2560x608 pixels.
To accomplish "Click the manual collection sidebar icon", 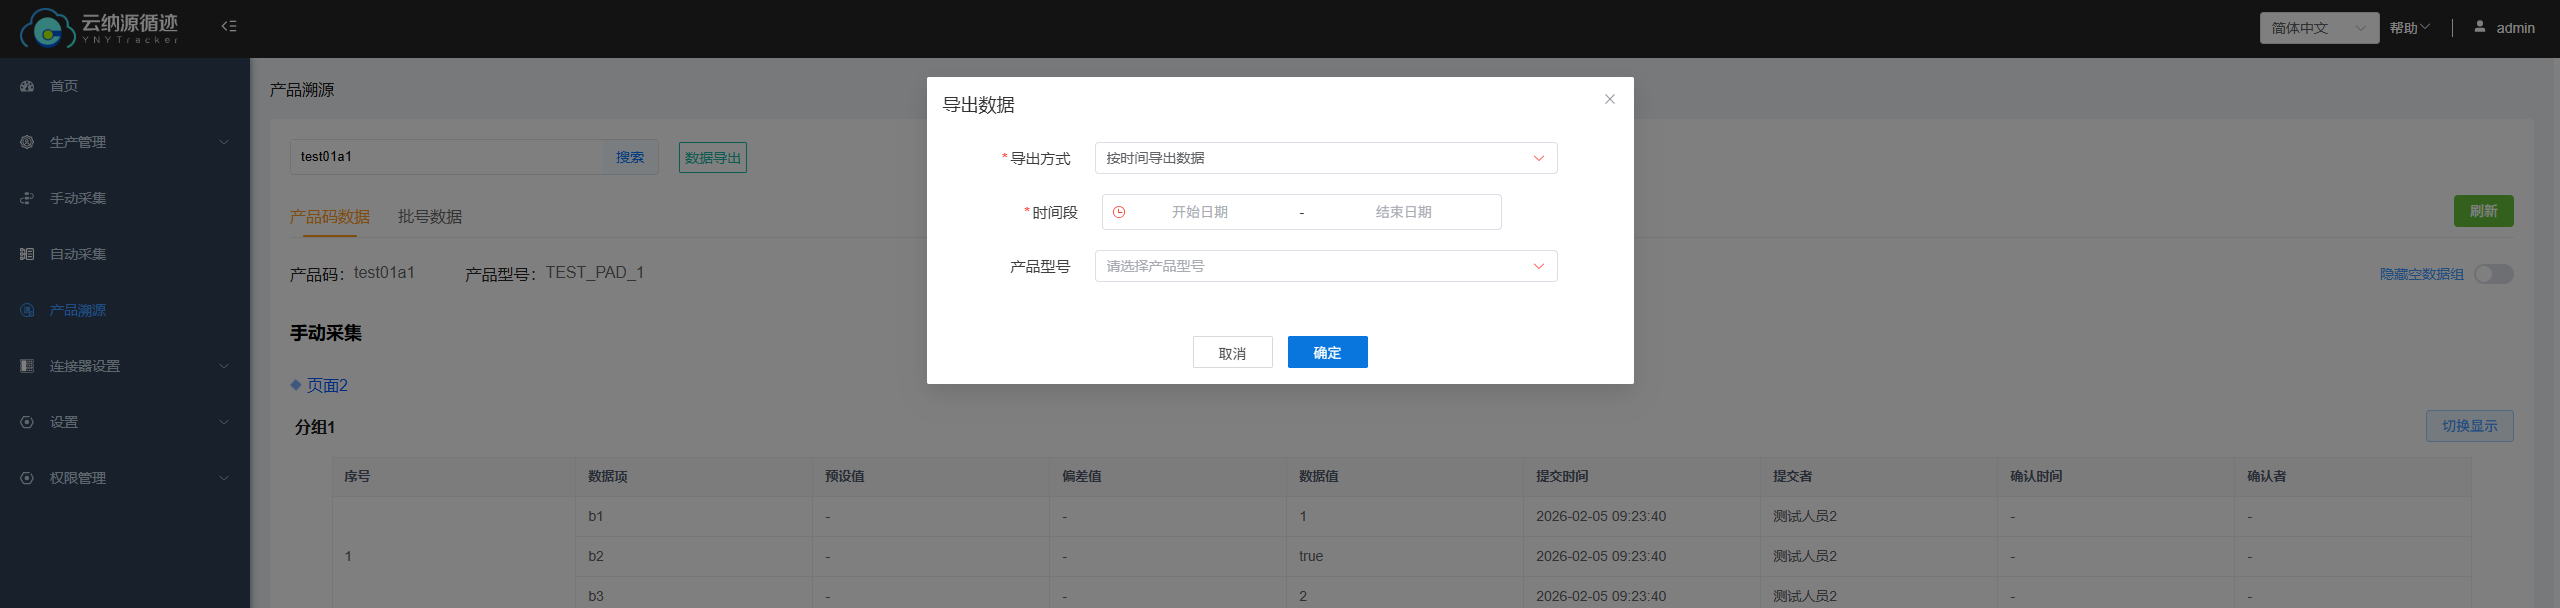I will point(27,198).
